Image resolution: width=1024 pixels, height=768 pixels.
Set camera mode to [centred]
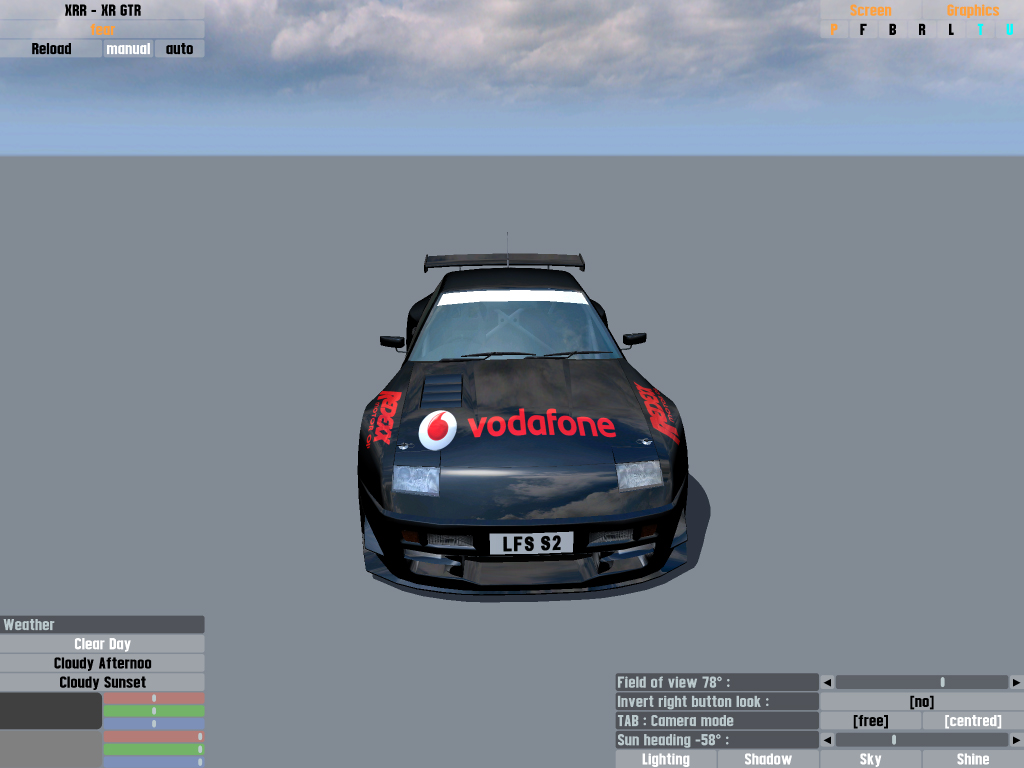coord(972,721)
